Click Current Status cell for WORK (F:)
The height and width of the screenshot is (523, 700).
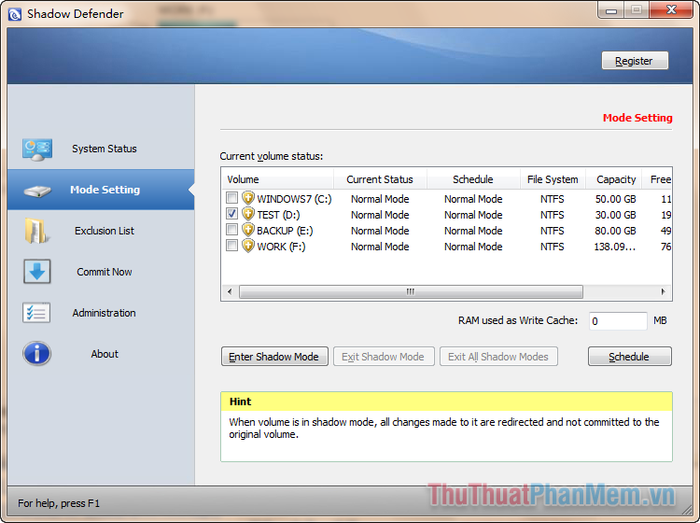pos(380,247)
